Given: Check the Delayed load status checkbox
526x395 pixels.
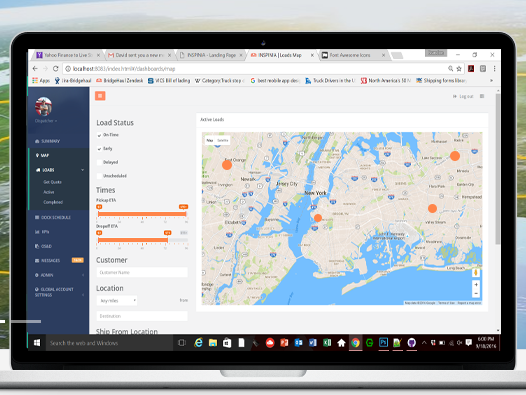Looking at the screenshot, I should pos(99,162).
